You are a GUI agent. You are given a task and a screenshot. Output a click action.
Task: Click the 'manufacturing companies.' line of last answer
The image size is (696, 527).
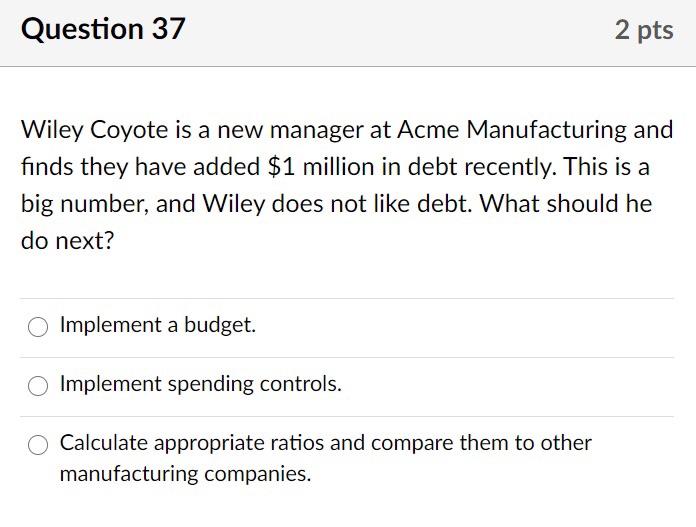tap(185, 474)
